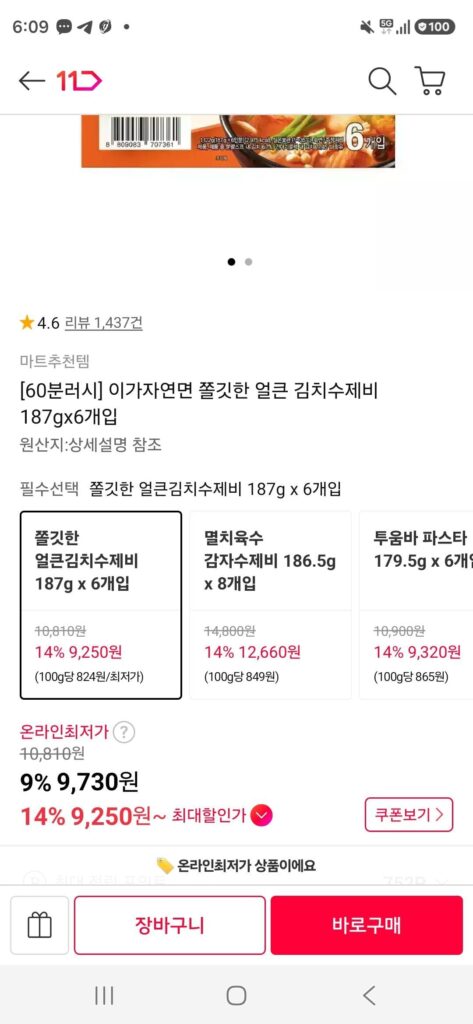The image size is (473, 1024).
Task: Open 리뷰 1,437건 reviews link
Action: coord(104,323)
